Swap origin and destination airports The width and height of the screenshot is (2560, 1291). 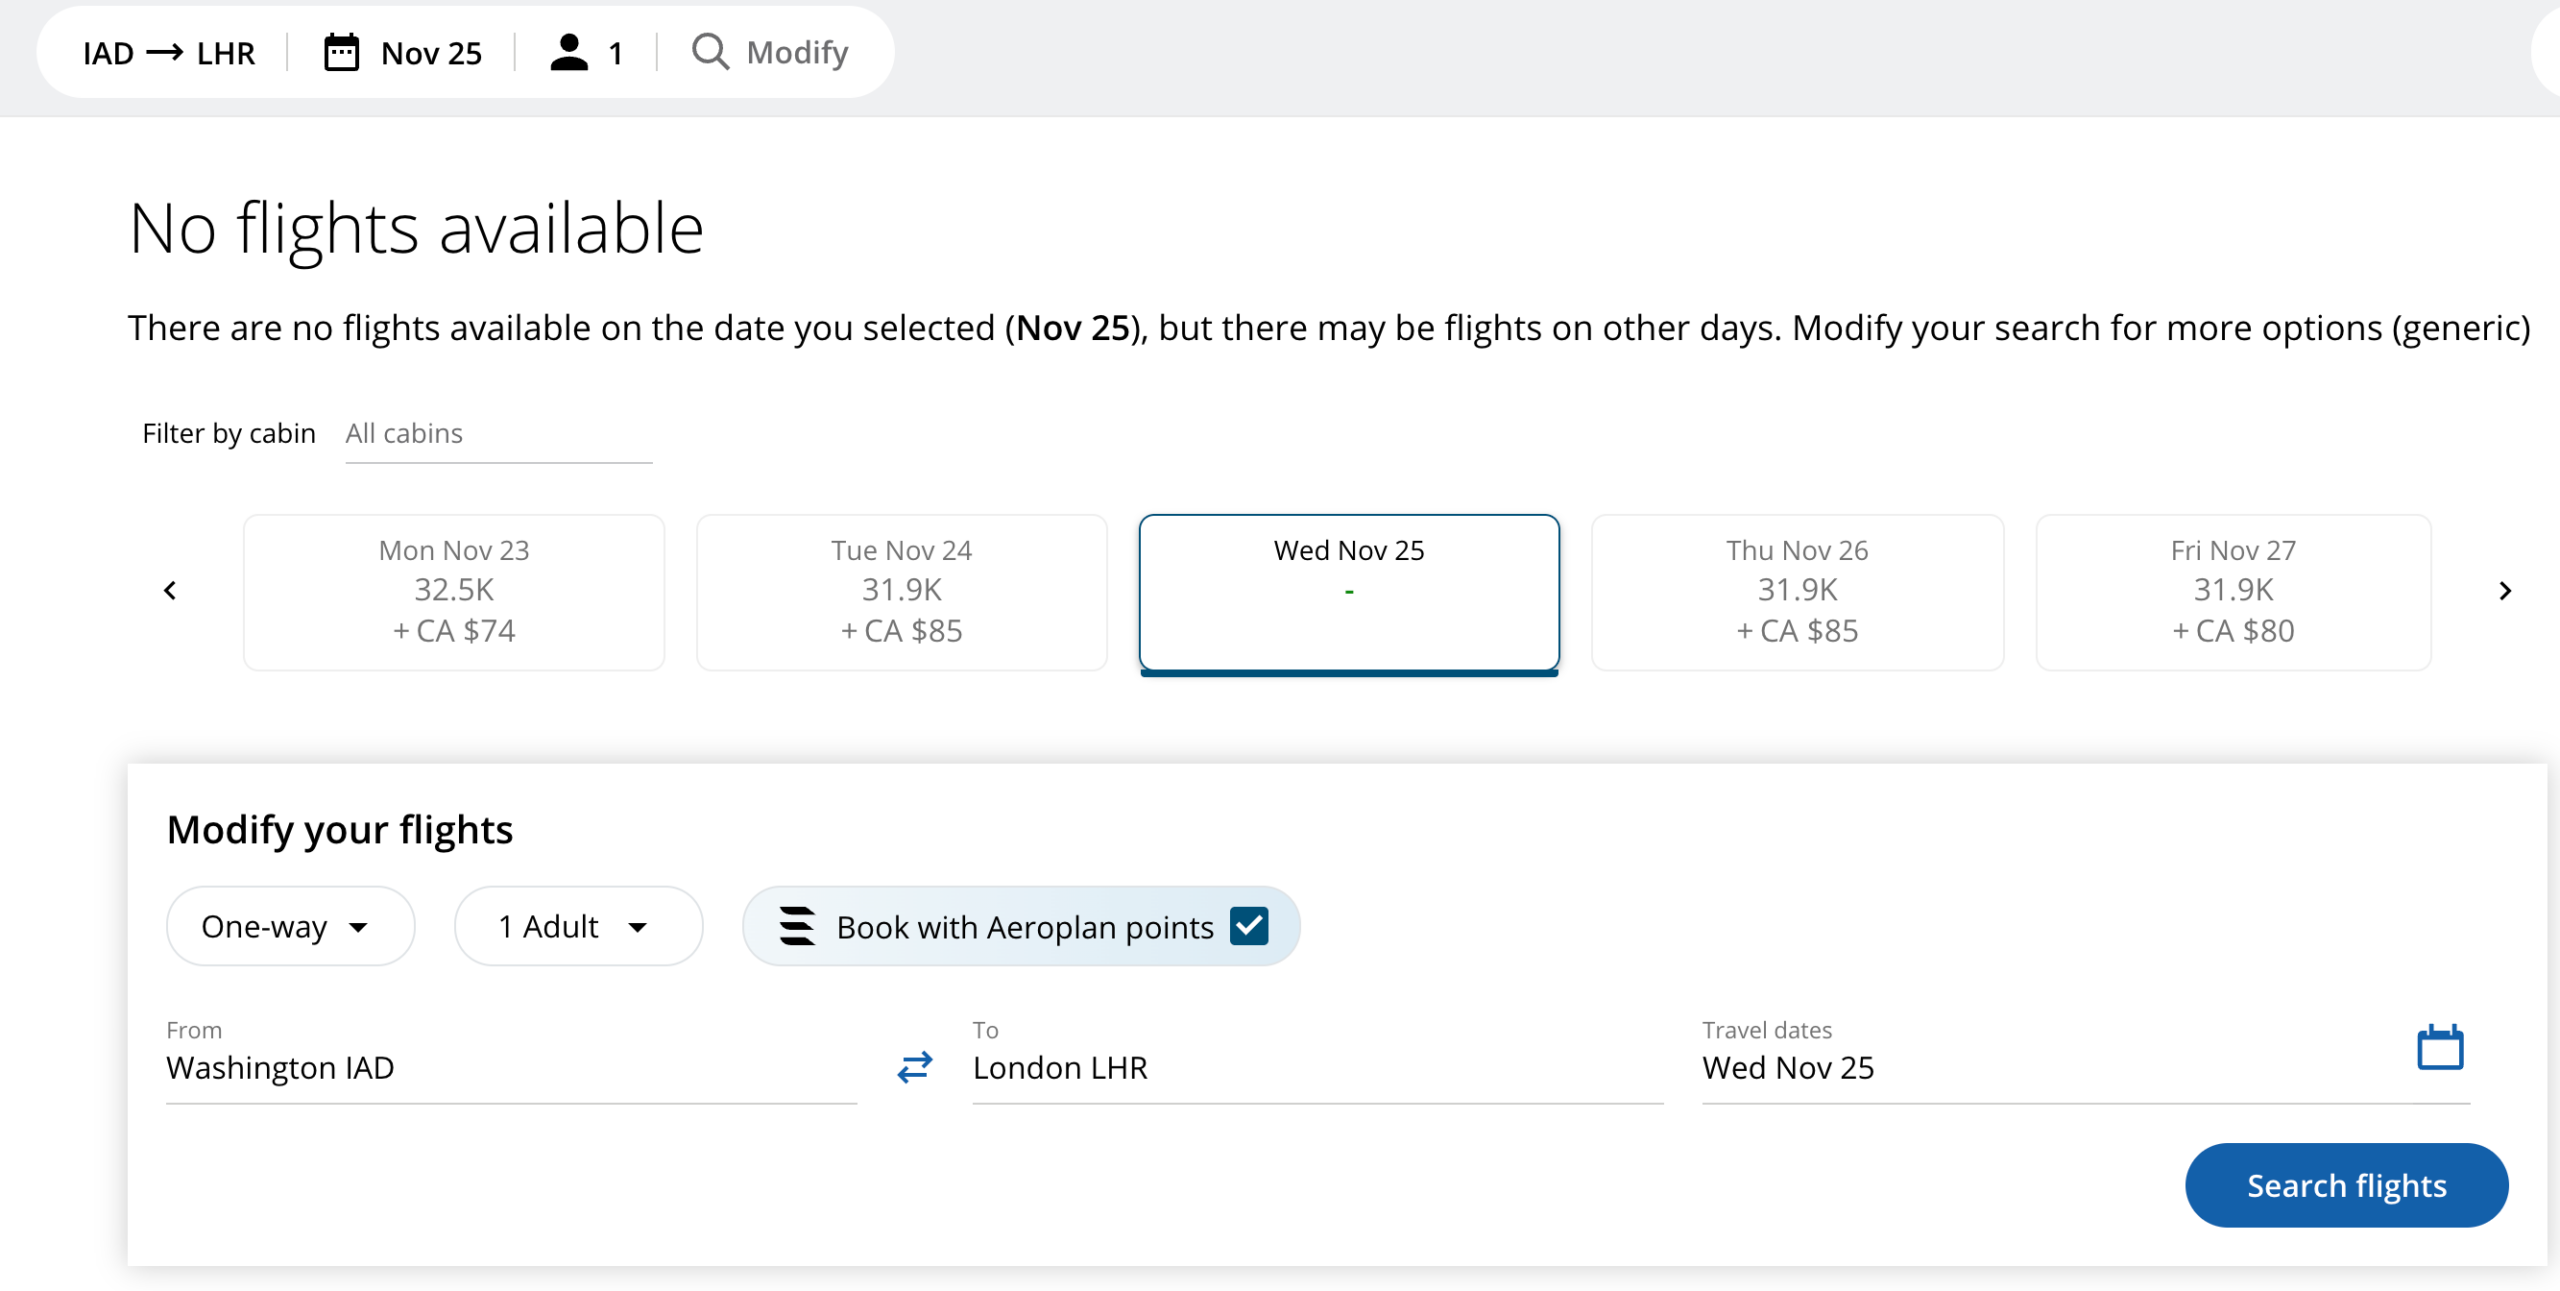pyautogui.click(x=914, y=1067)
